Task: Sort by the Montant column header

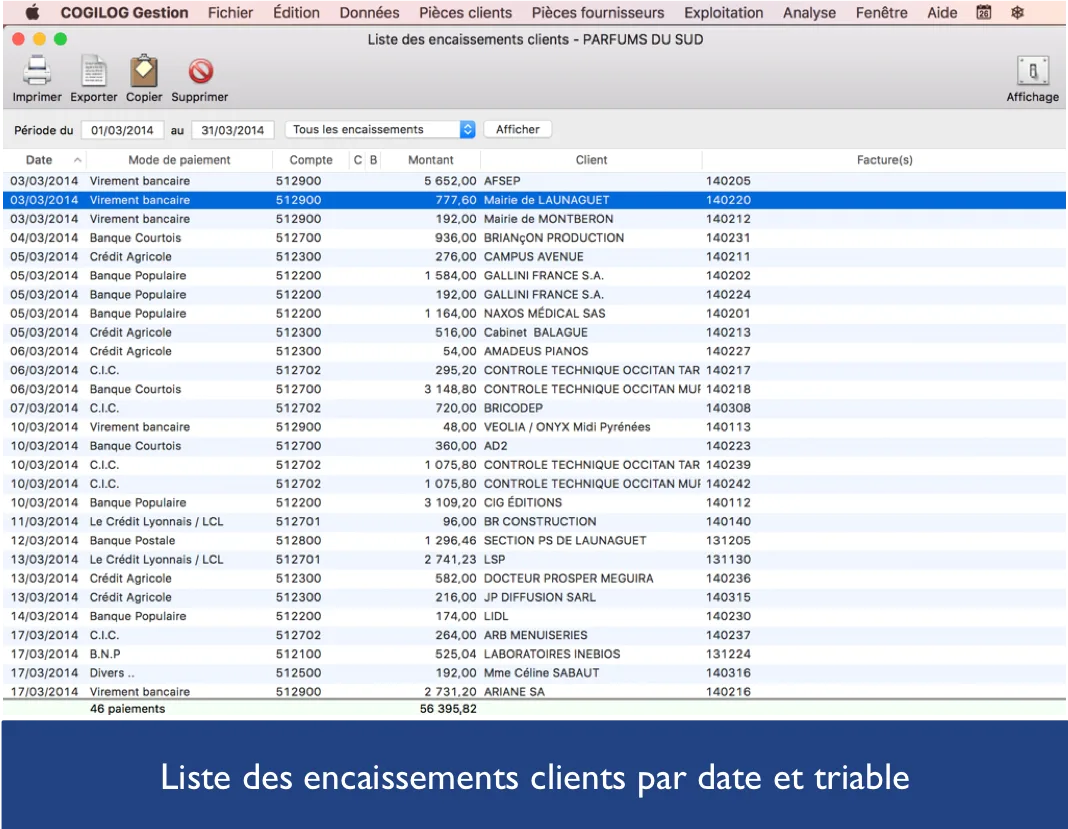Action: [x=430, y=160]
